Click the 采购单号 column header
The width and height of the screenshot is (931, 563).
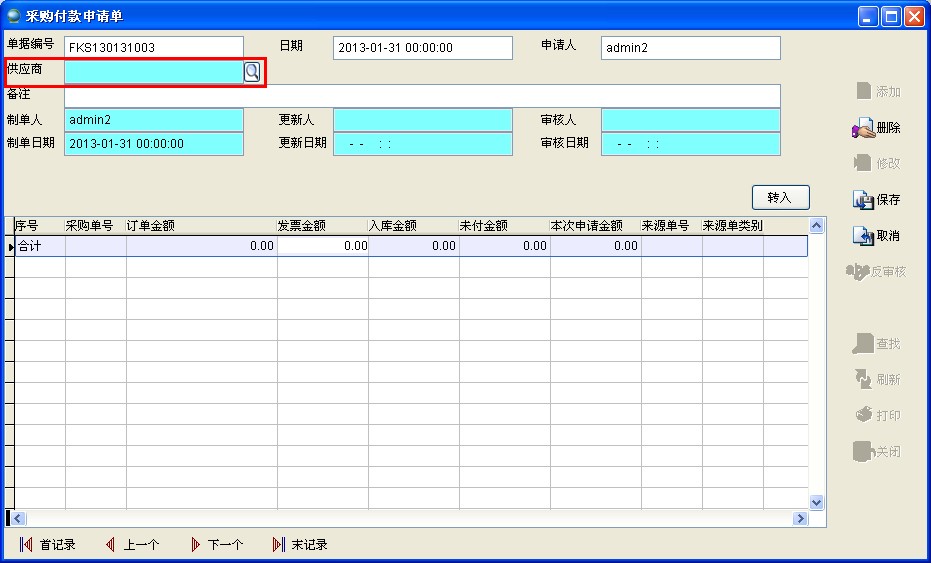coord(96,226)
